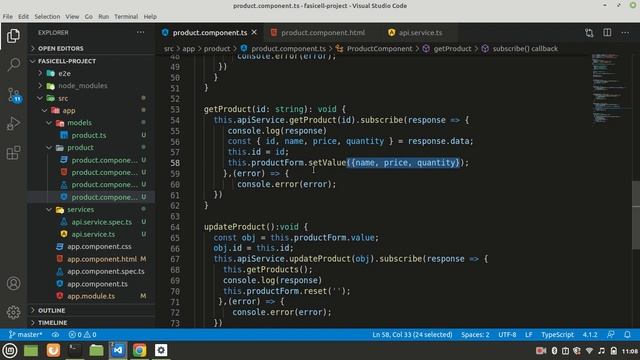The width and height of the screenshot is (640, 360).
Task: Open Run and Debug view
Action: (13, 123)
